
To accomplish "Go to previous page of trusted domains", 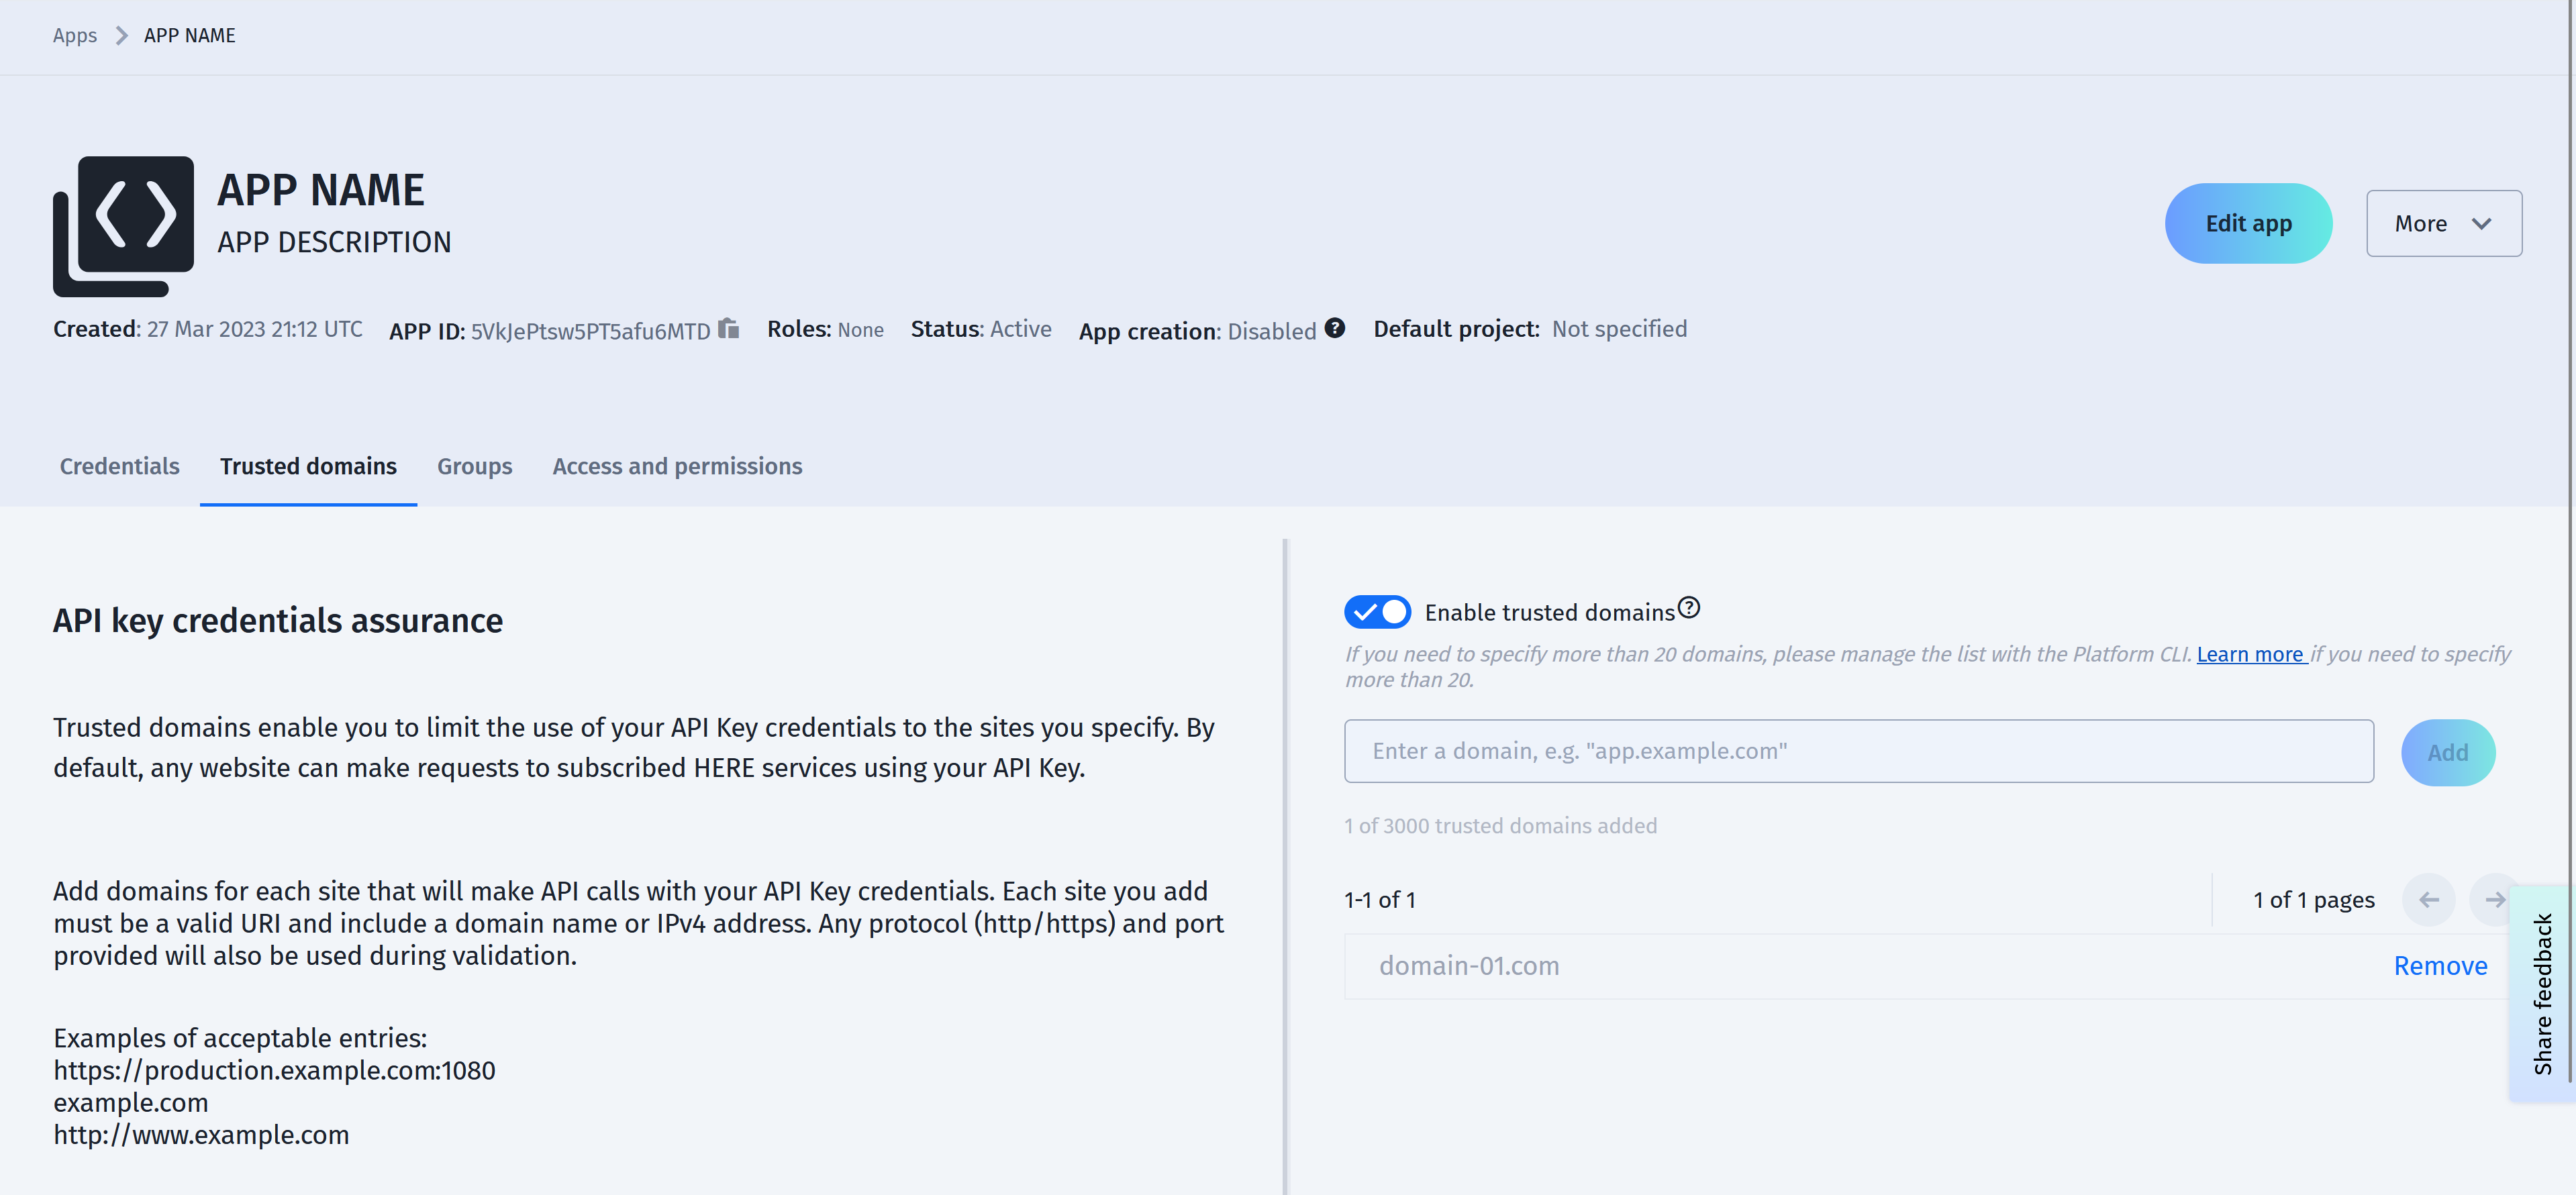I will [x=2429, y=899].
